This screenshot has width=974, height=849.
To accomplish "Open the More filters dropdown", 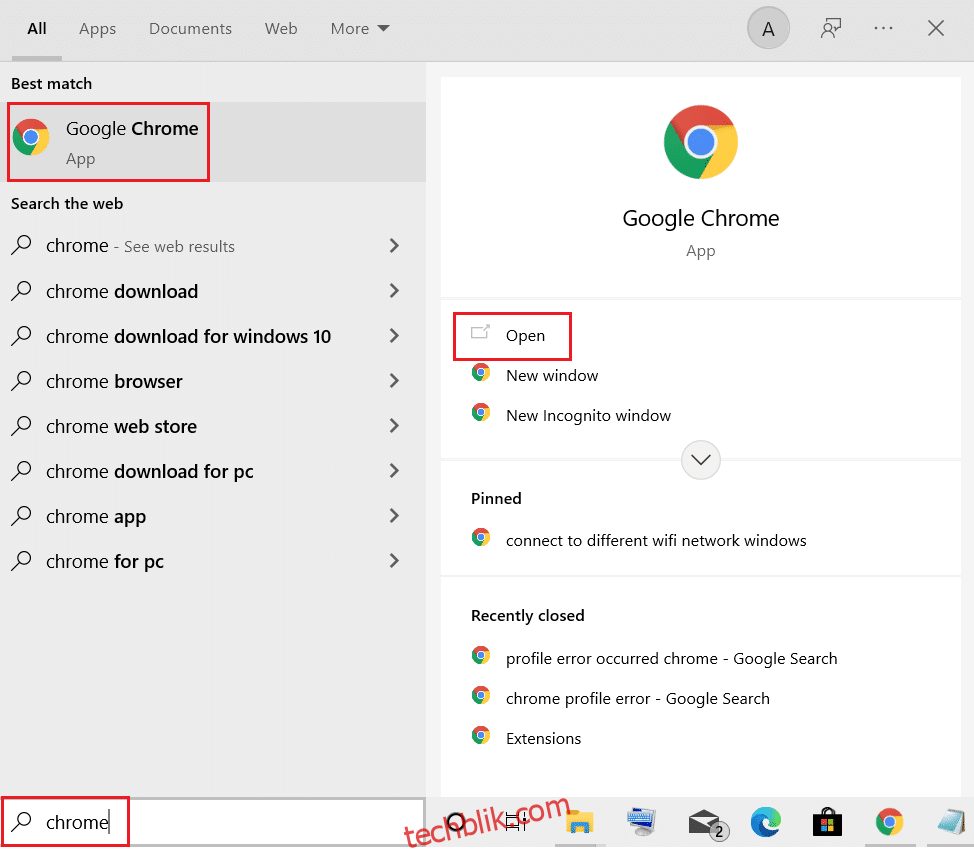I will tap(360, 29).
